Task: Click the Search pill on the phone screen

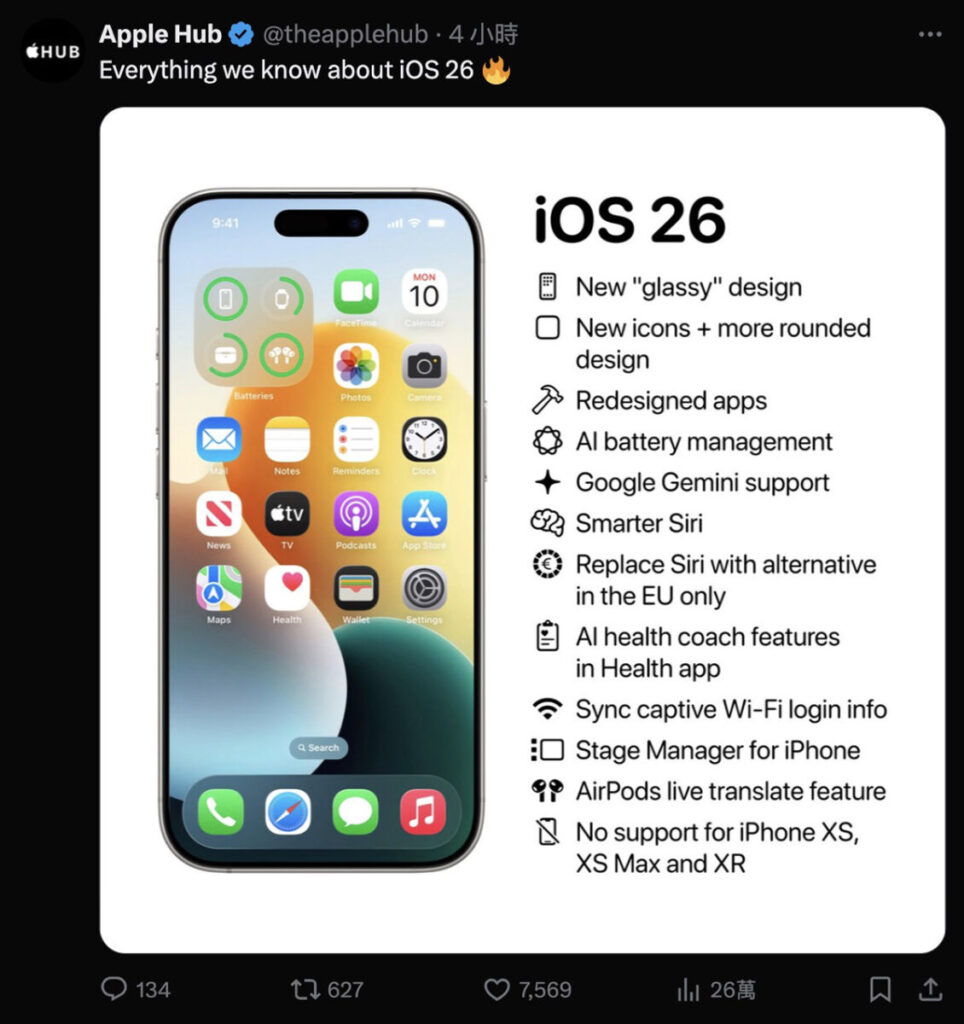Action: (x=319, y=748)
